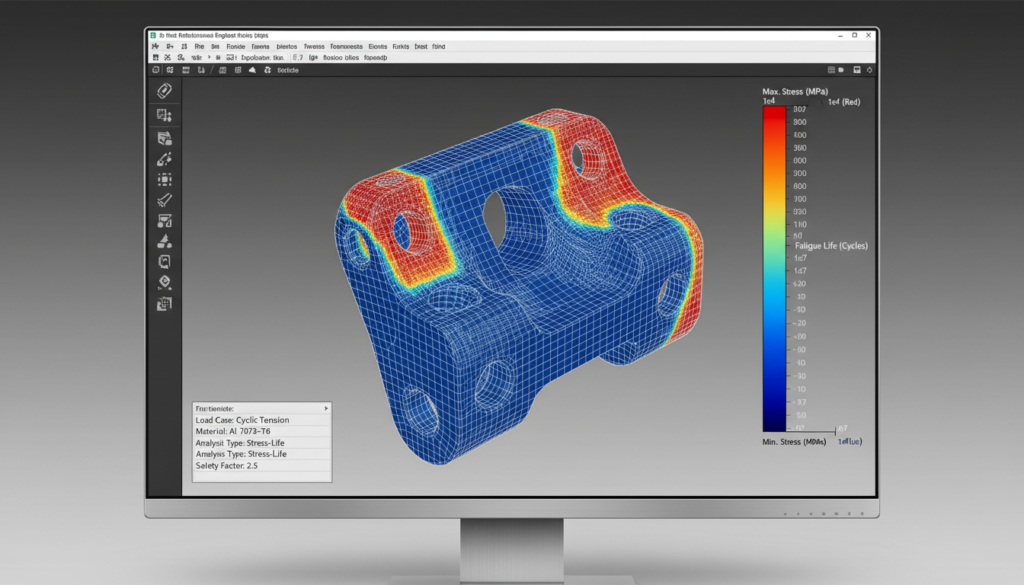Click the circle-in-square icon starting dark toolbar
This screenshot has height=585, width=1024.
155,70
